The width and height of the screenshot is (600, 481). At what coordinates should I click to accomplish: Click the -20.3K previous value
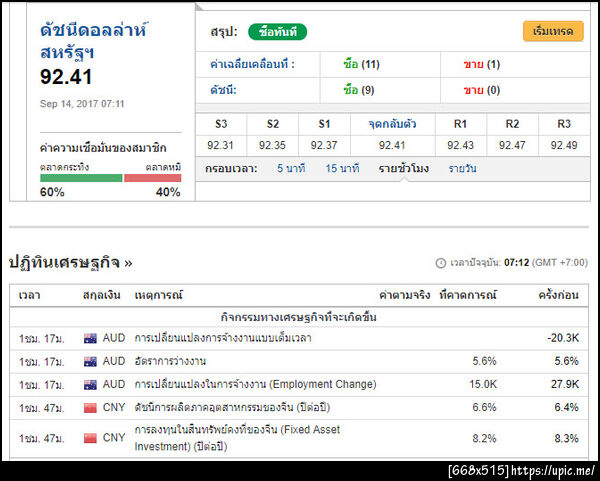point(563,338)
